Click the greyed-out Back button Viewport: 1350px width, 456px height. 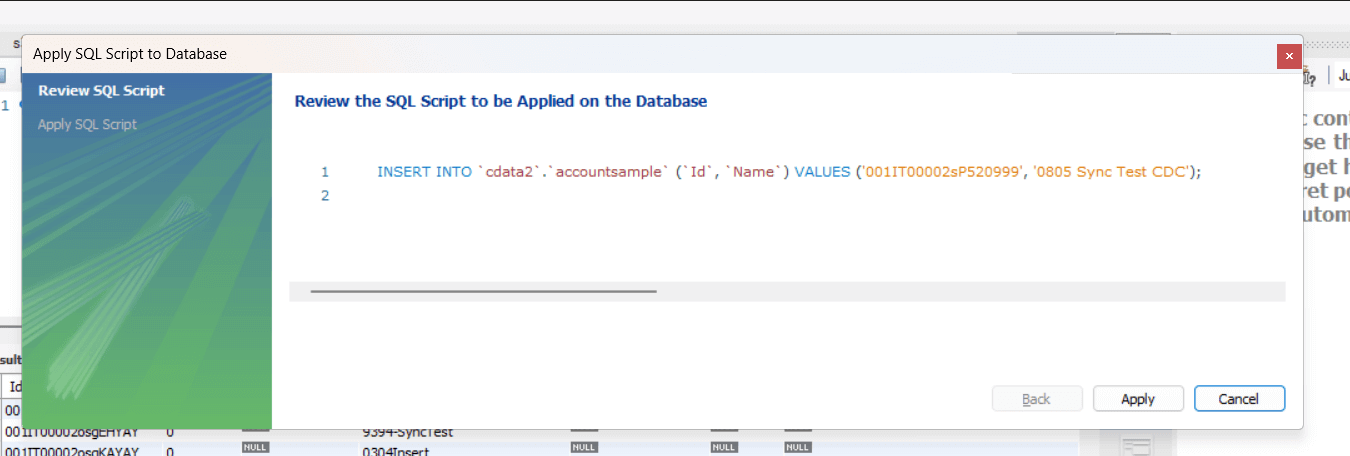click(1036, 399)
